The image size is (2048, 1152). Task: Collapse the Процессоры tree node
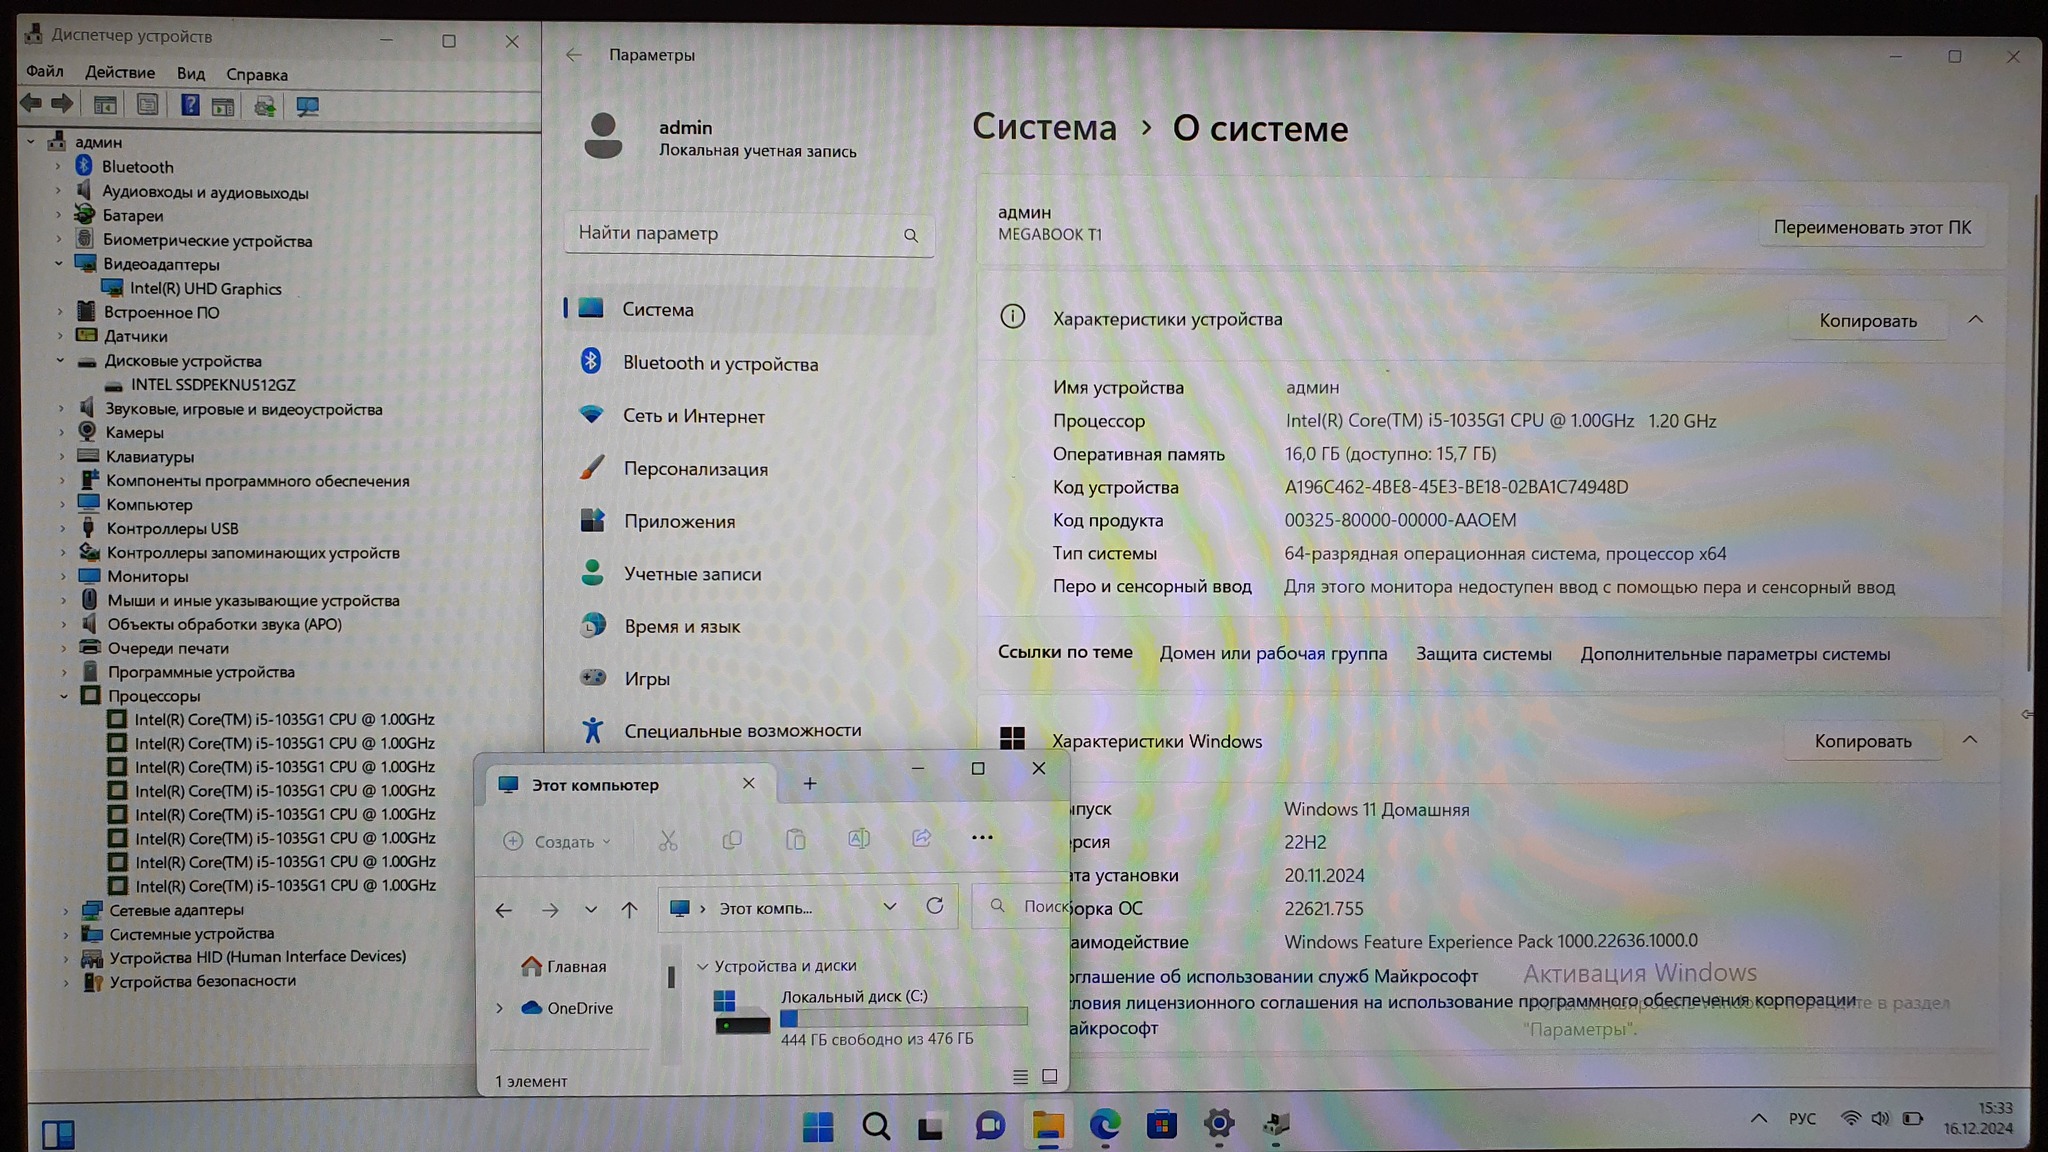click(64, 696)
